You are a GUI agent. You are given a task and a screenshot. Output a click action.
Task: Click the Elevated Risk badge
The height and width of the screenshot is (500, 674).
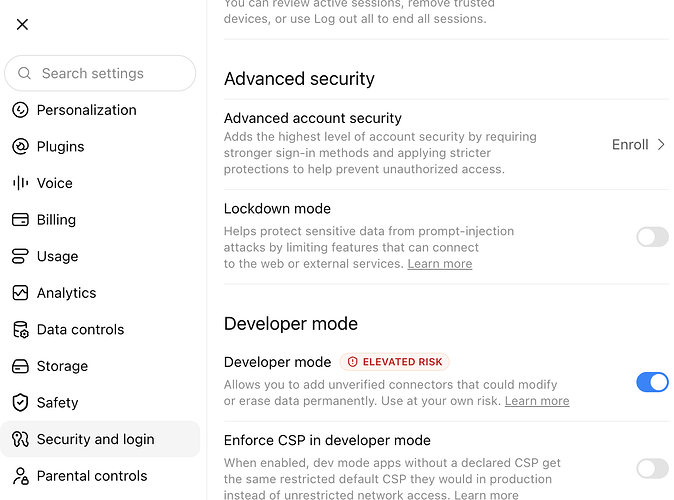pyautogui.click(x=395, y=362)
